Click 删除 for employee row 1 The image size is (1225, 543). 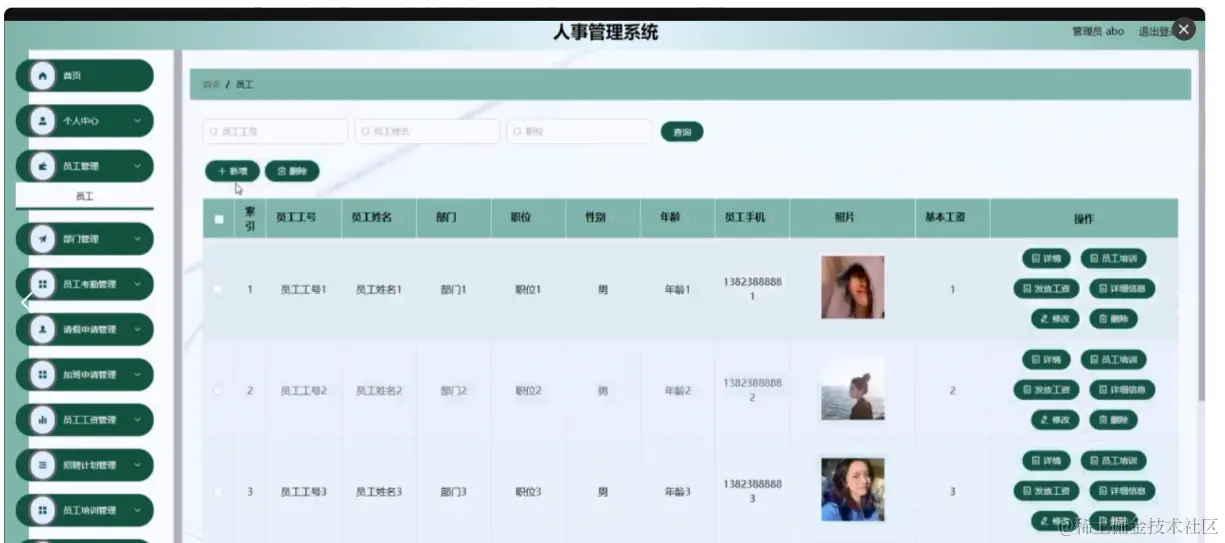(x=1113, y=319)
